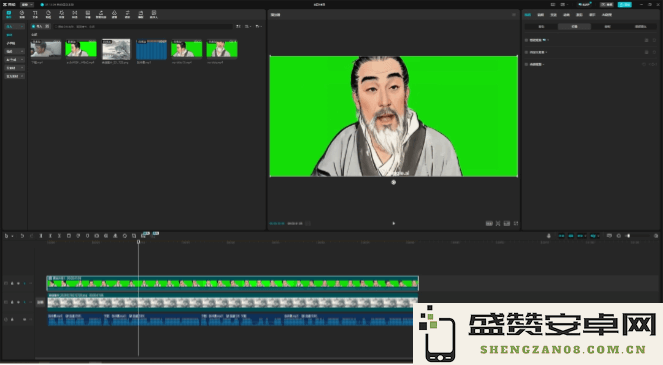Image resolution: width=663 pixels, height=365 pixels.
Task: Switch to the Speed tab in the properties panel
Action: (x=553, y=15)
